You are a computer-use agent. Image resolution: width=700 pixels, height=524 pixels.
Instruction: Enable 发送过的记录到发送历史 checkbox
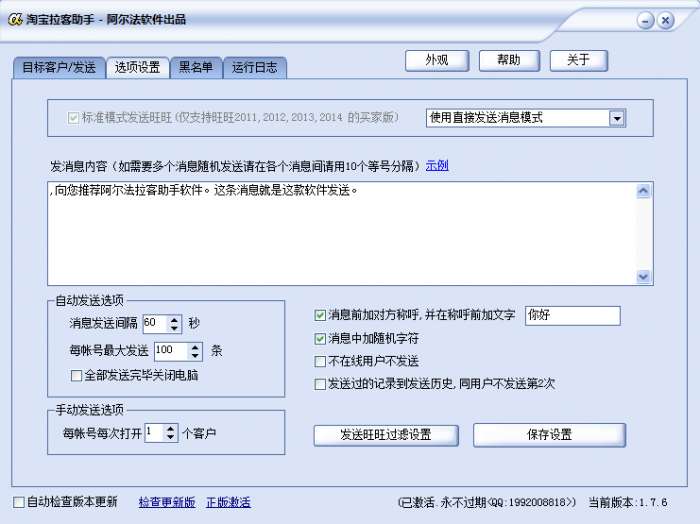pyautogui.click(x=320, y=384)
